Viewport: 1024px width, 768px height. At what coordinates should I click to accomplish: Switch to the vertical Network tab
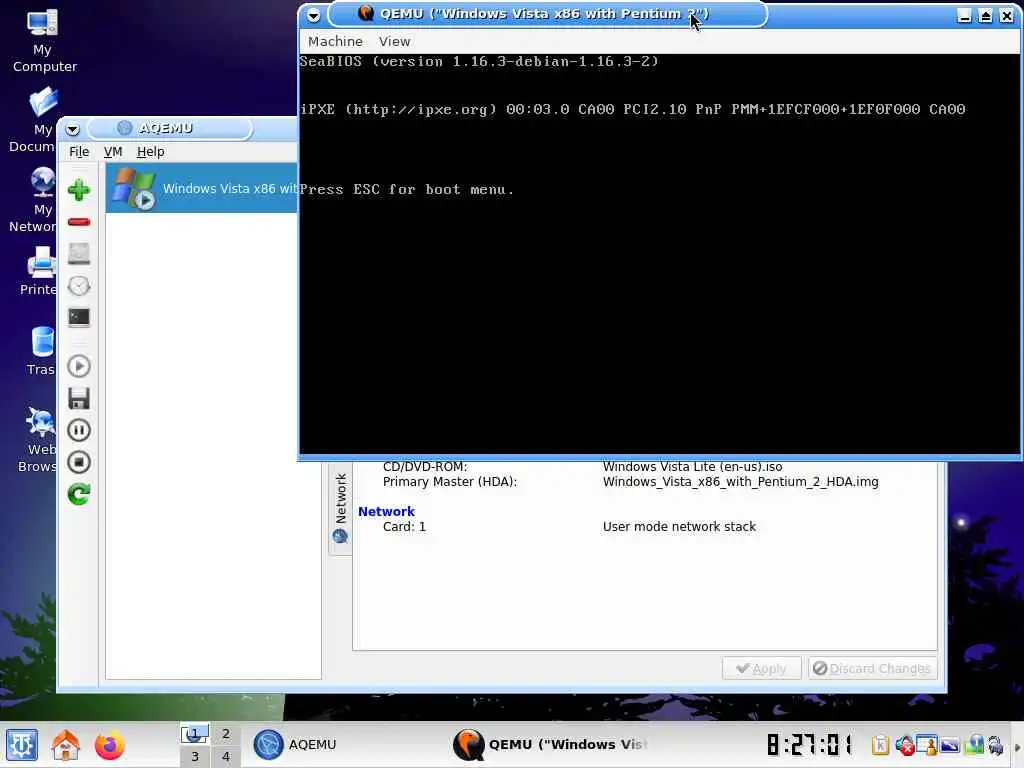(340, 509)
